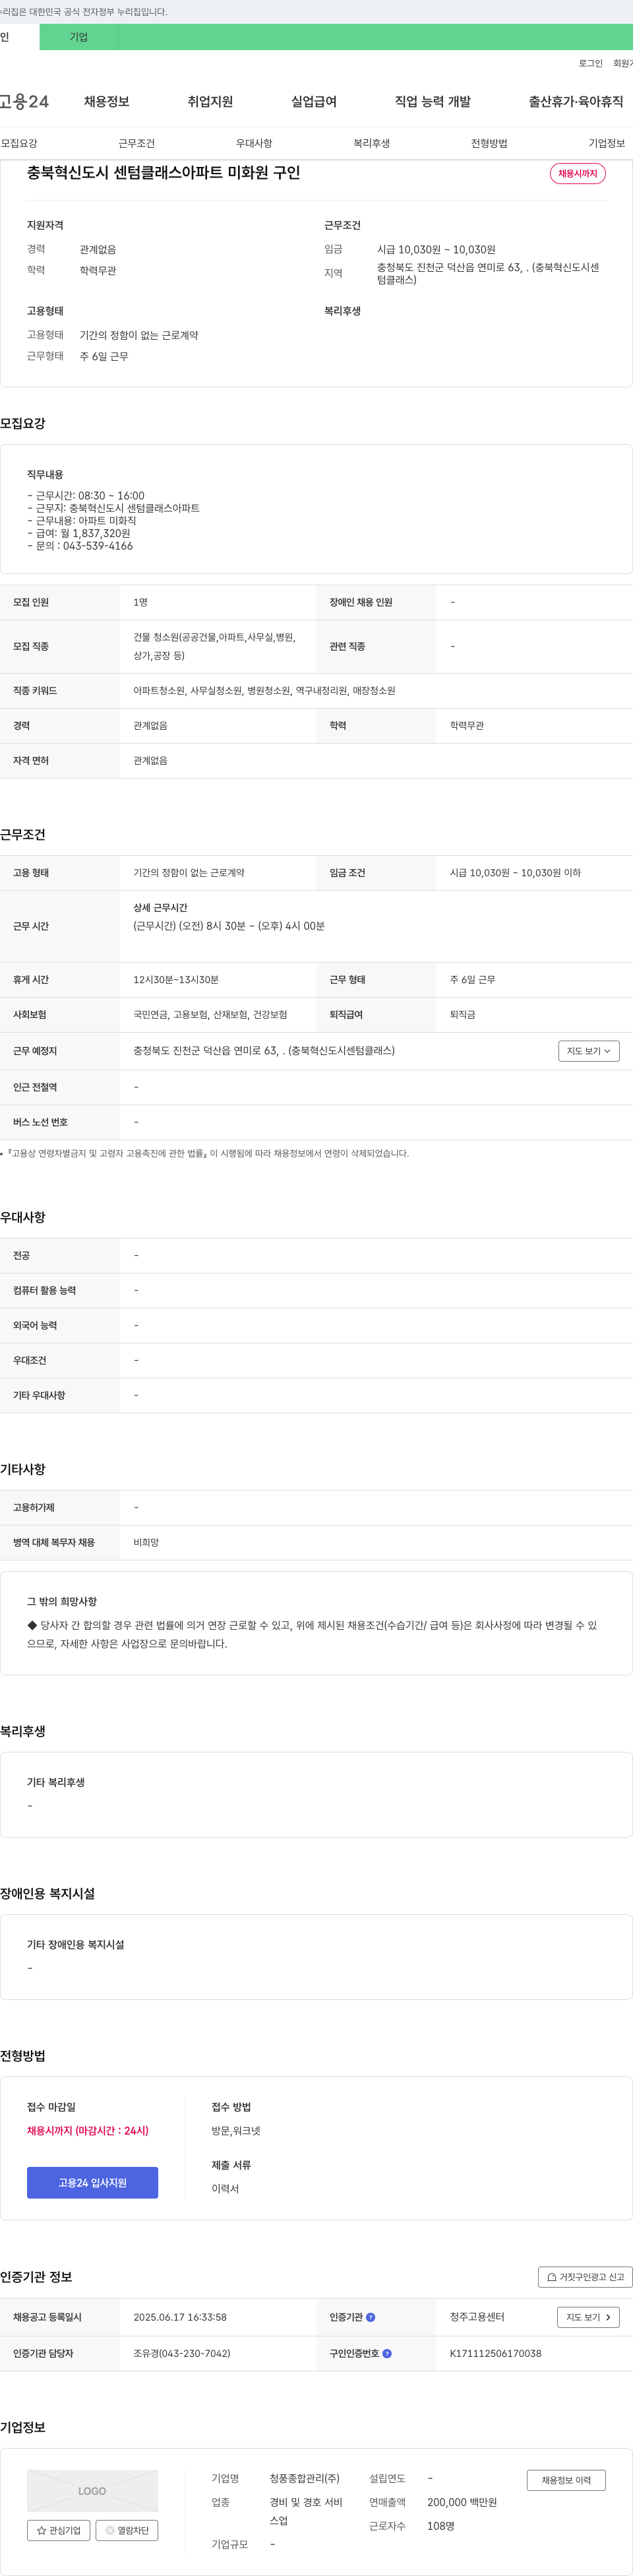
Task: Jump to the 전형방법 section tab
Action: [x=489, y=143]
